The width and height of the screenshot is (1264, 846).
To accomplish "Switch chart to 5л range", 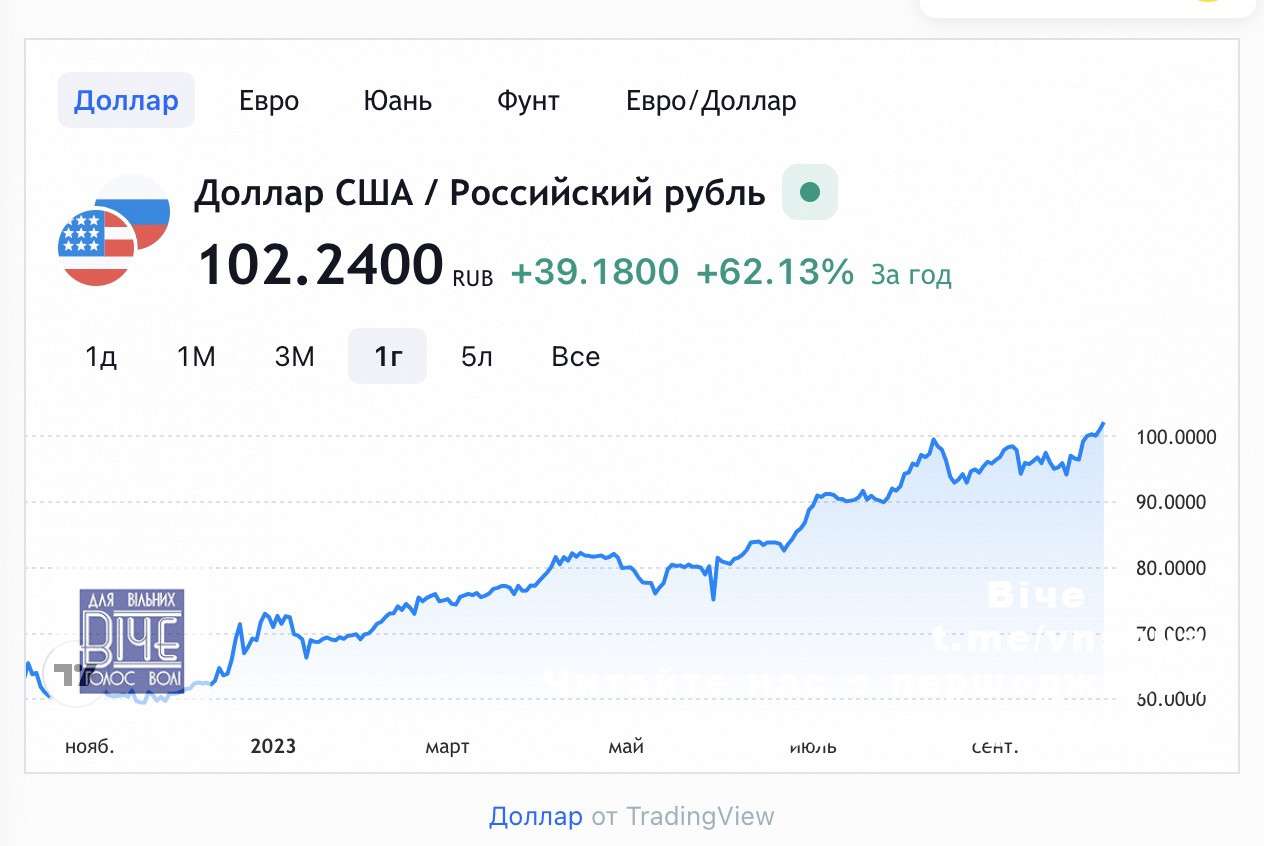I will tap(477, 357).
